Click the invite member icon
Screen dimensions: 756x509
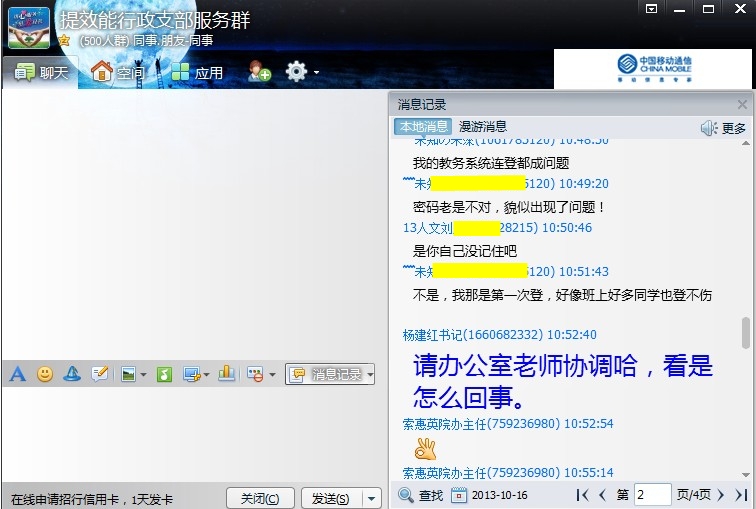[259, 71]
